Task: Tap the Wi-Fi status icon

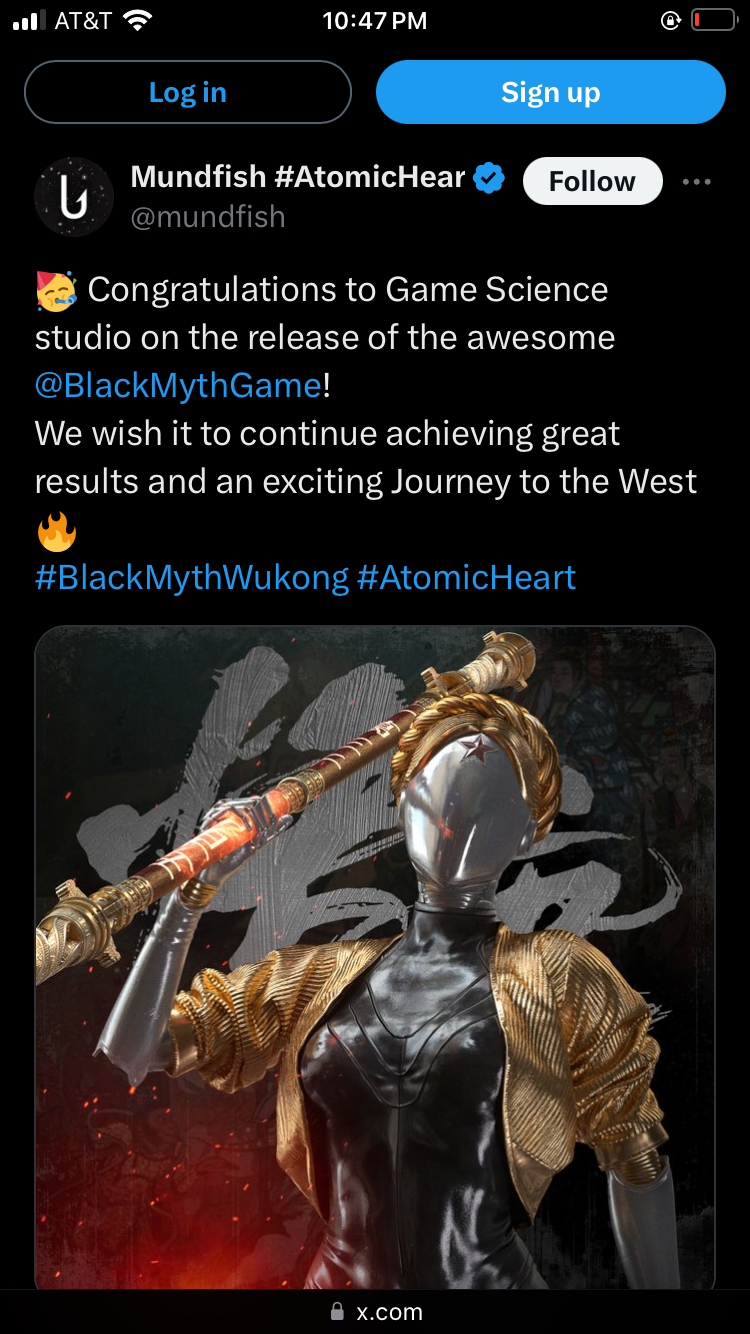Action: (x=135, y=20)
